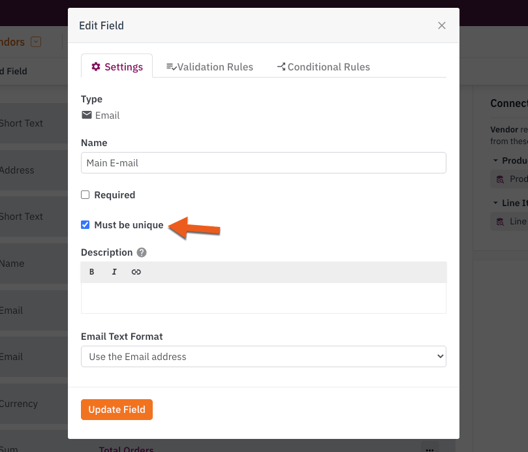
Task: Click inside the Description text area
Action: 264,298
